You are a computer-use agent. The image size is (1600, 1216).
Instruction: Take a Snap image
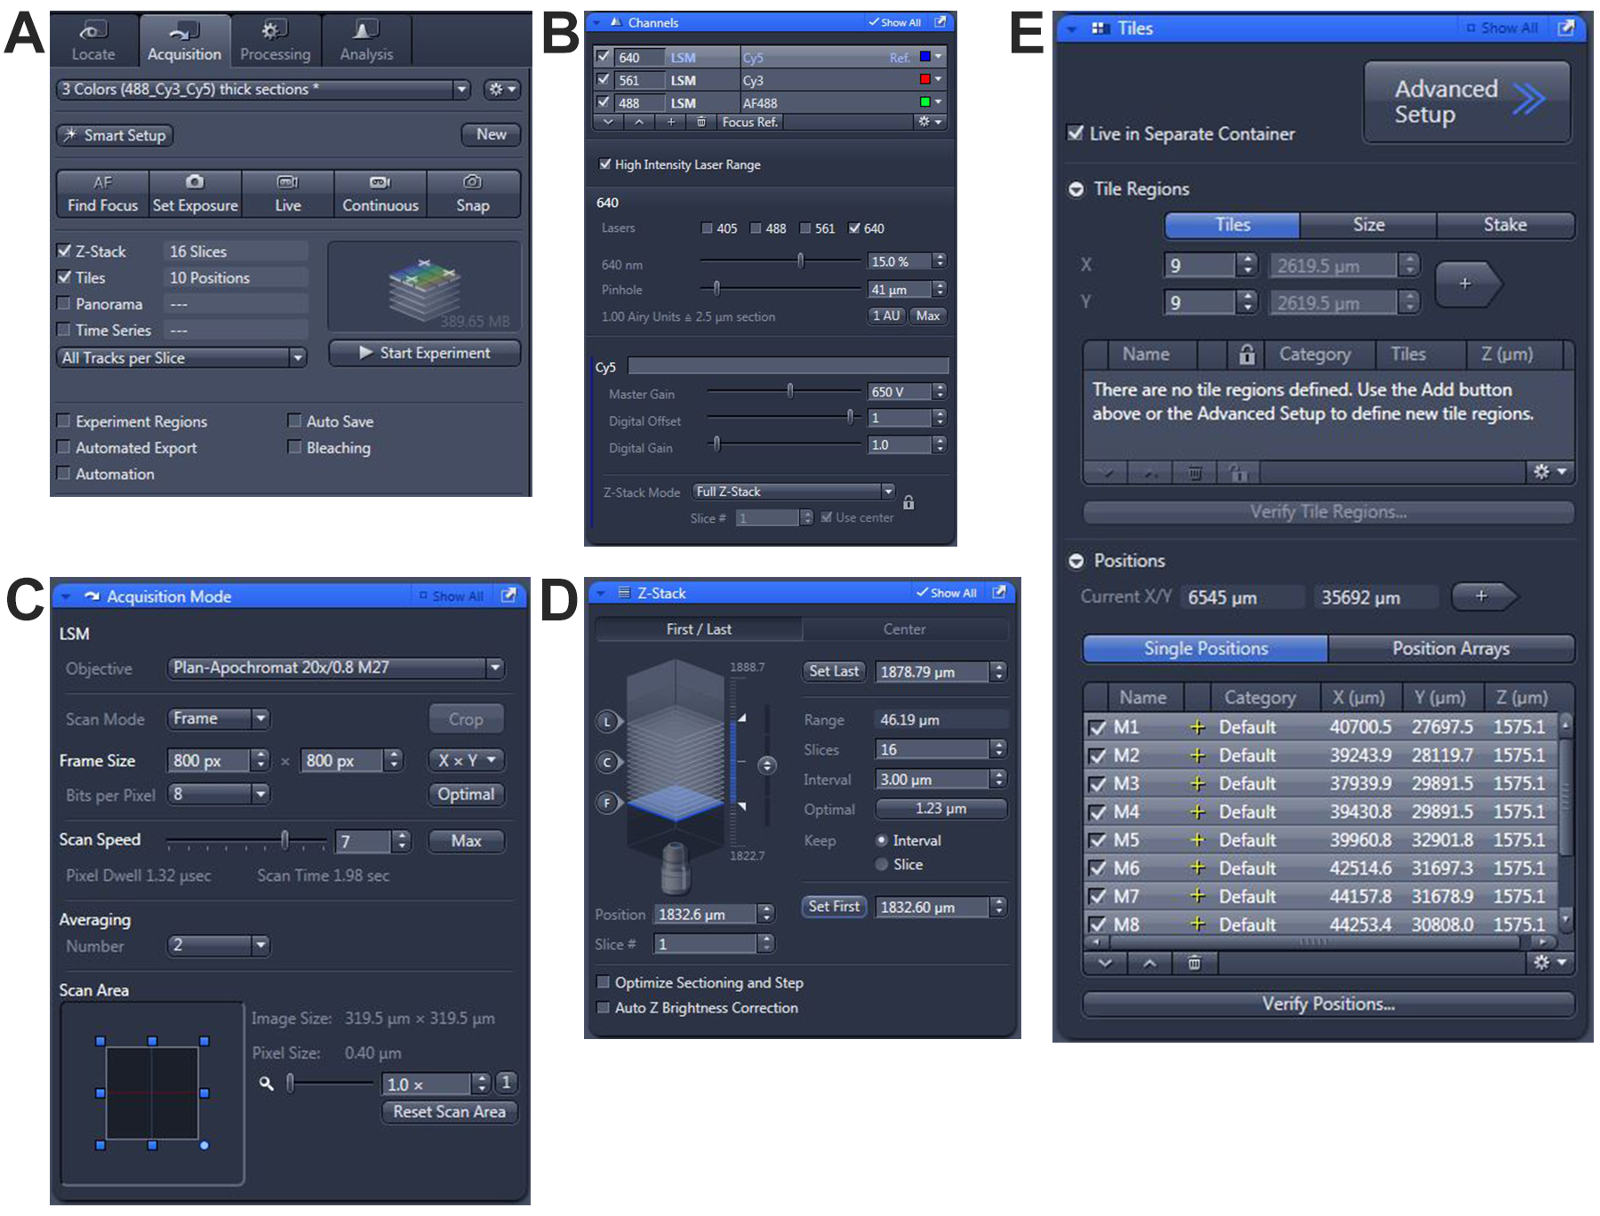pyautogui.click(x=473, y=193)
